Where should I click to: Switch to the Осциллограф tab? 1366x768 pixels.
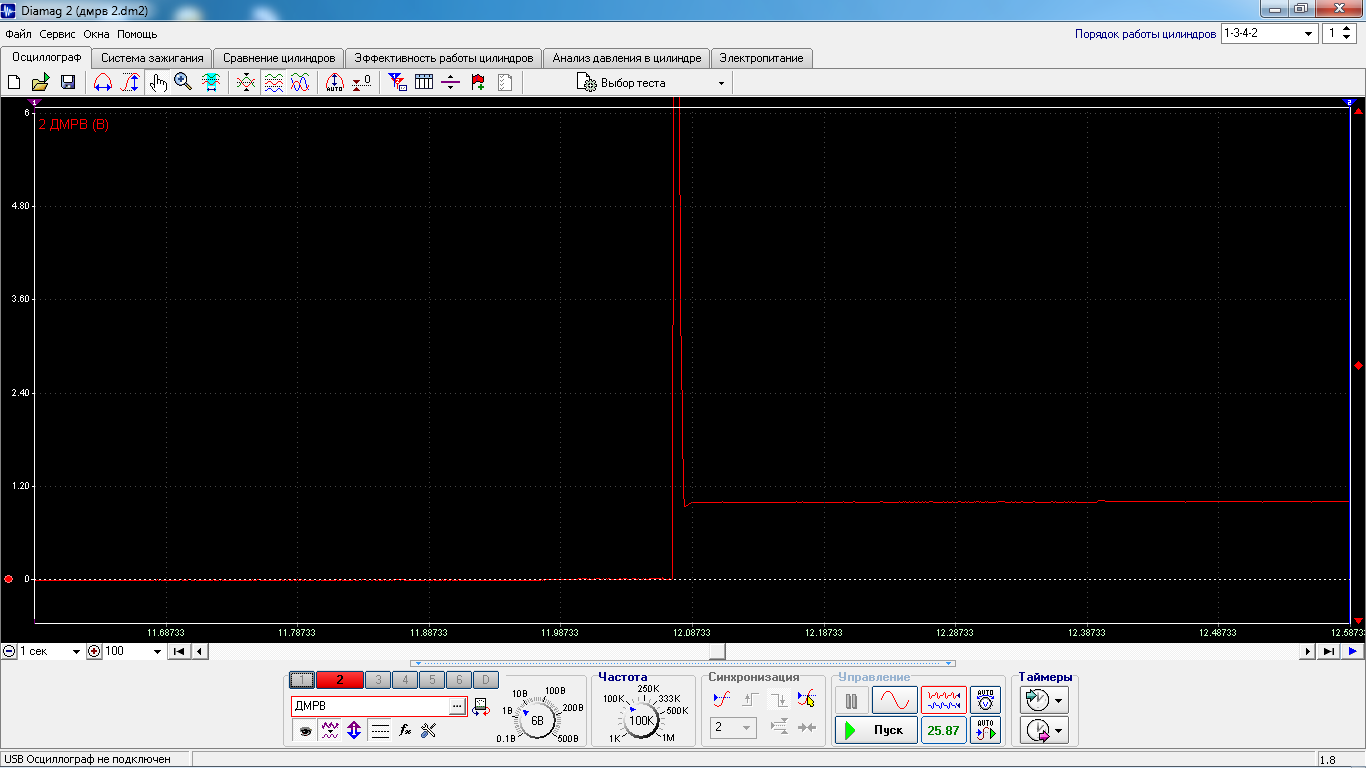(x=46, y=57)
